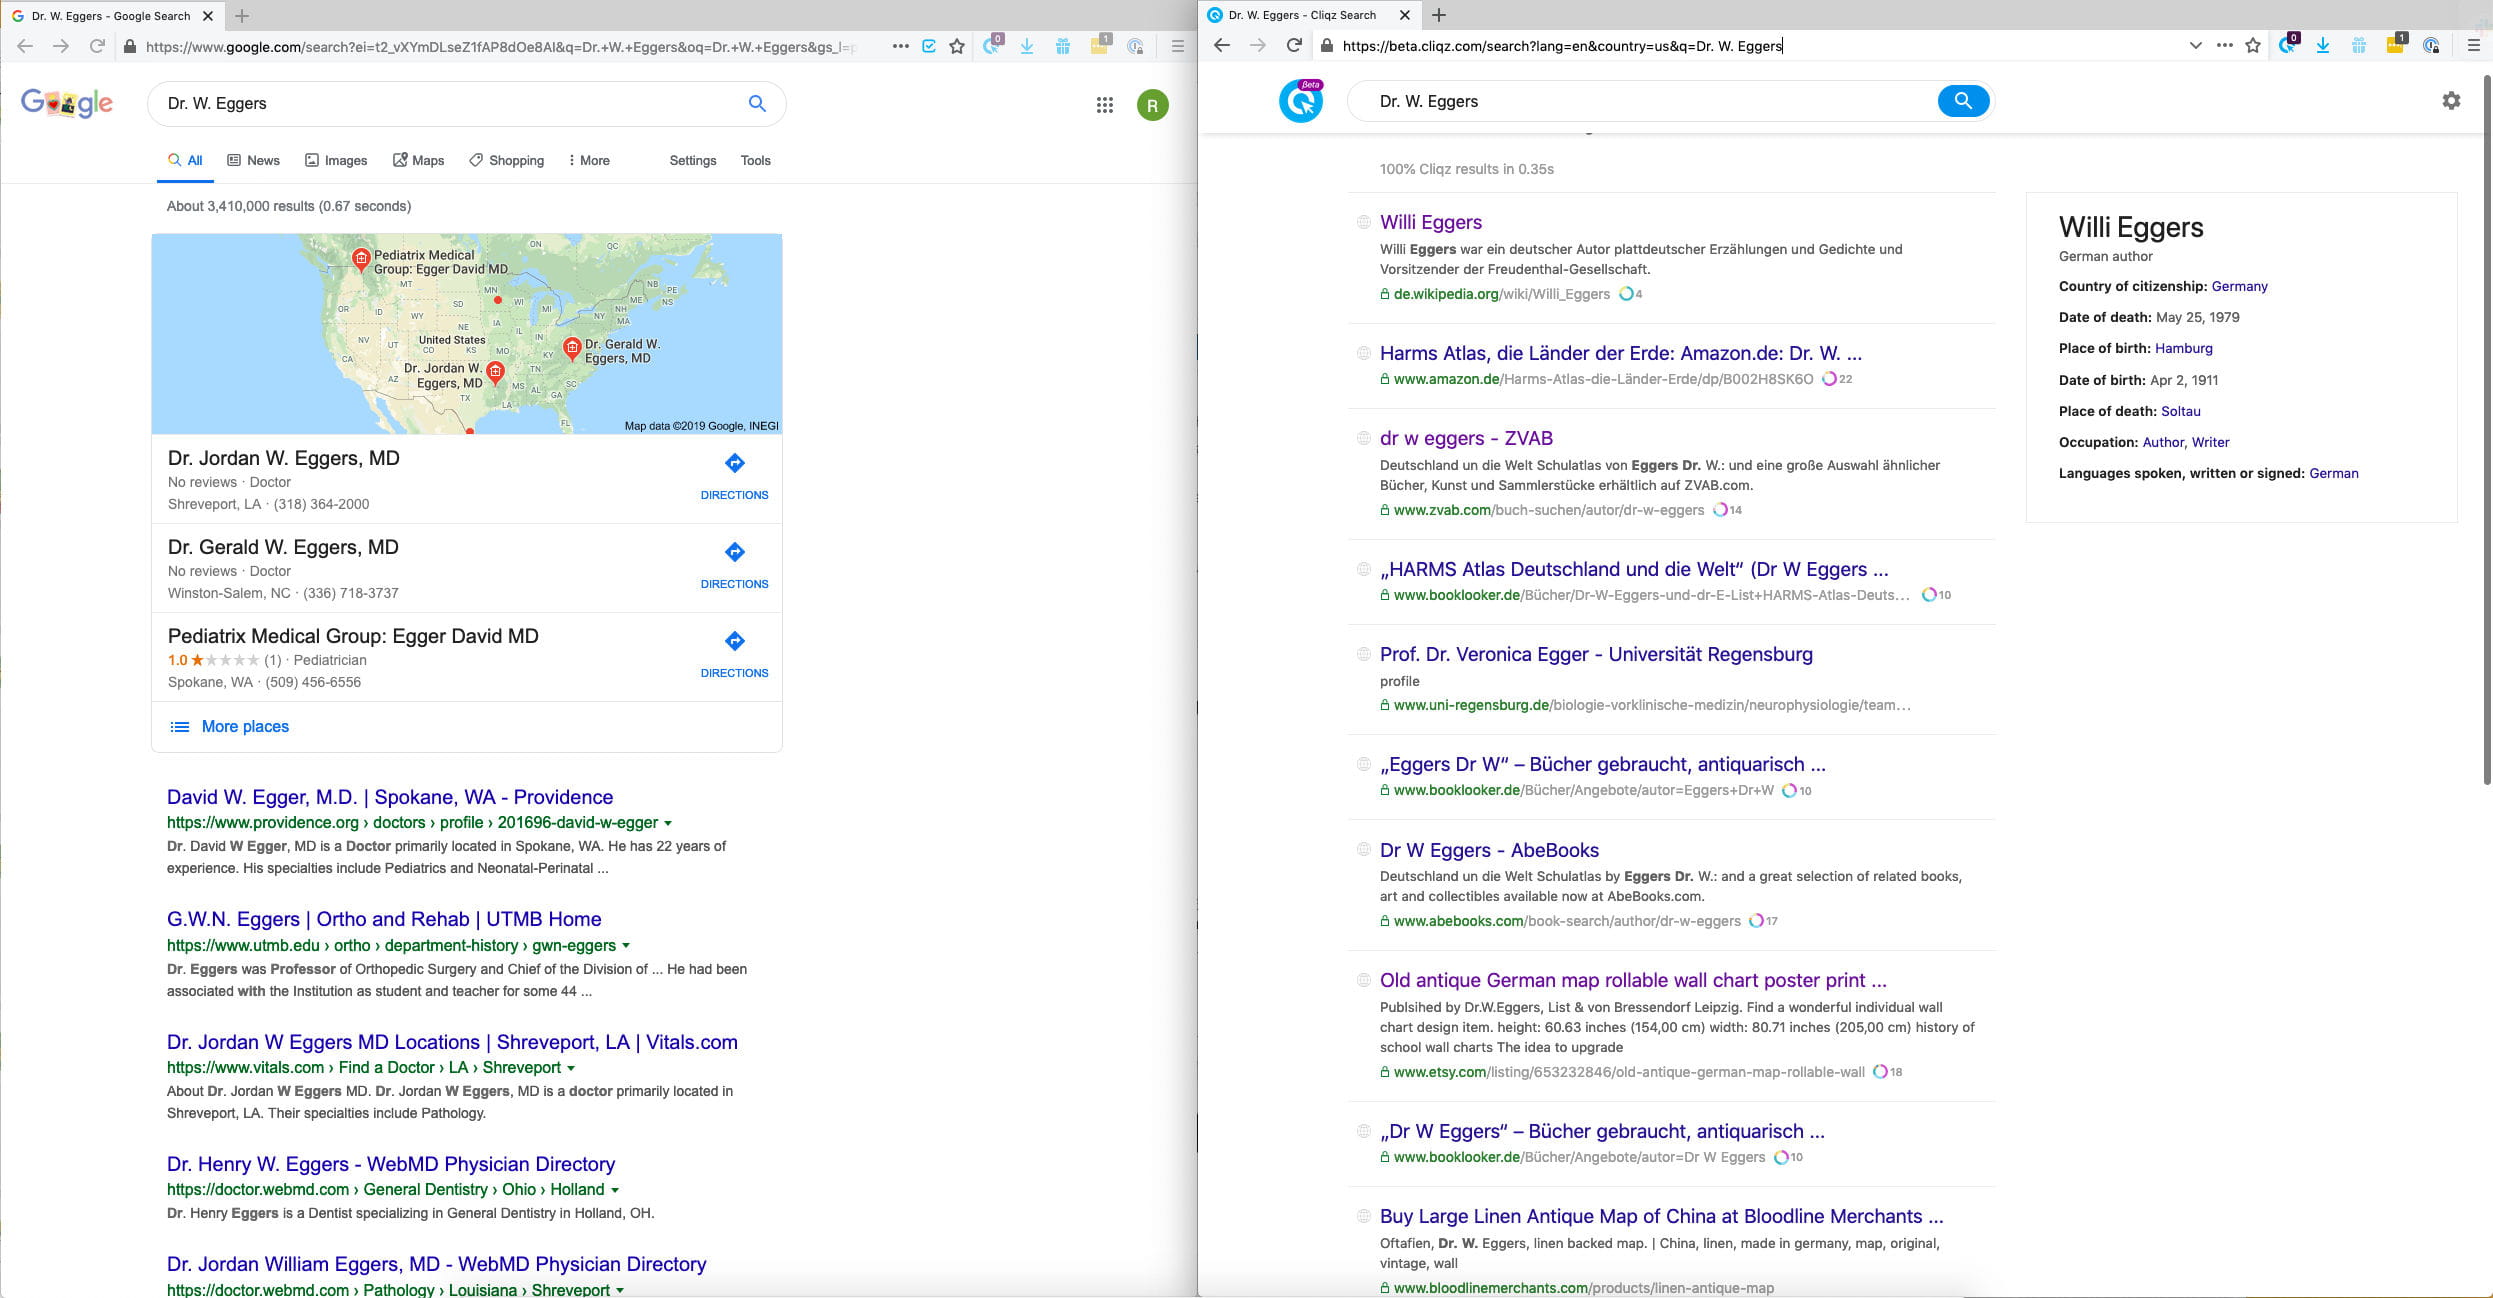Open Prof. Dr. Veronica Egger Regensburg result
2493x1298 pixels.
click(x=1596, y=654)
